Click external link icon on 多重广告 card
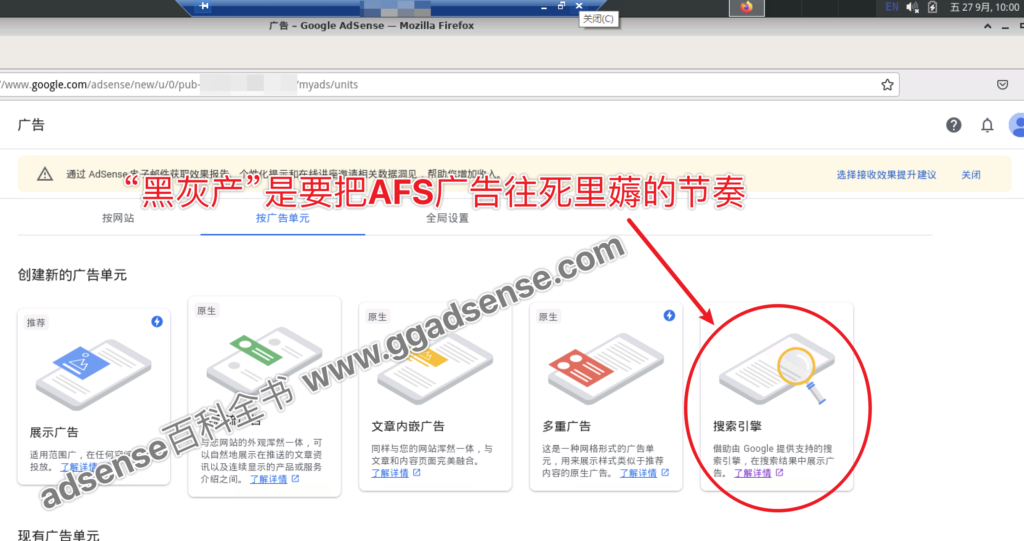The height and width of the screenshot is (541, 1024). pyautogui.click(x=665, y=472)
